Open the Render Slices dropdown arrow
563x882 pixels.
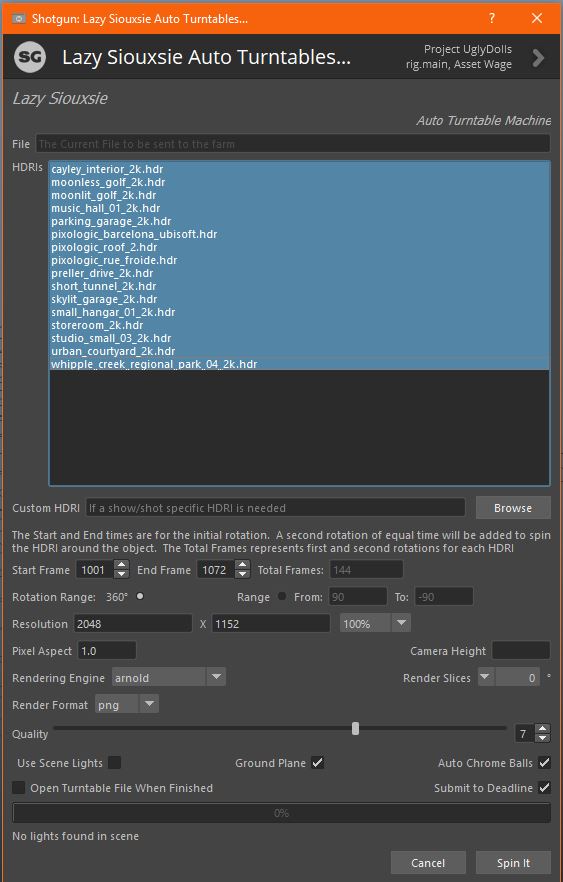click(486, 677)
